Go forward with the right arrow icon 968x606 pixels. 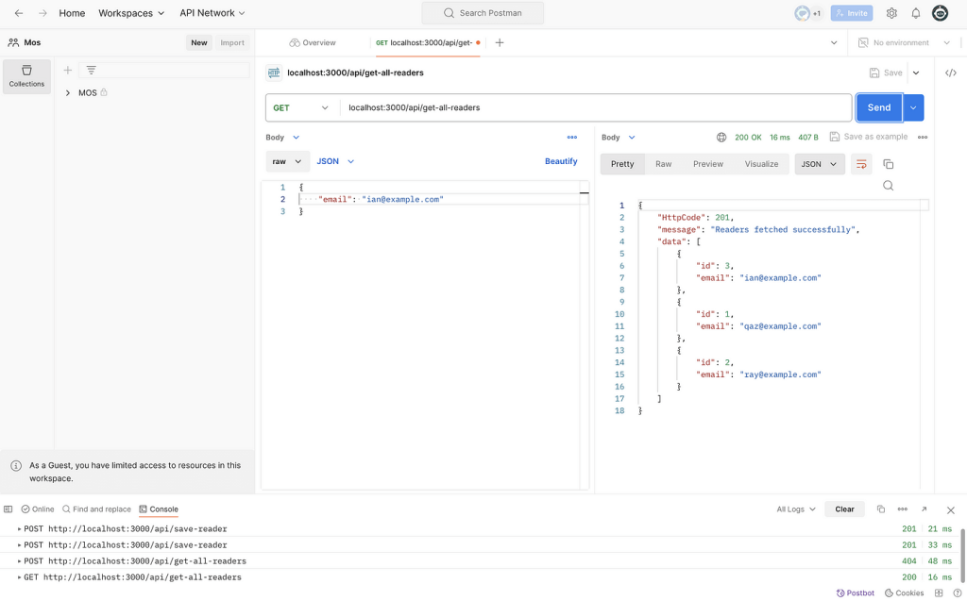click(x=42, y=13)
